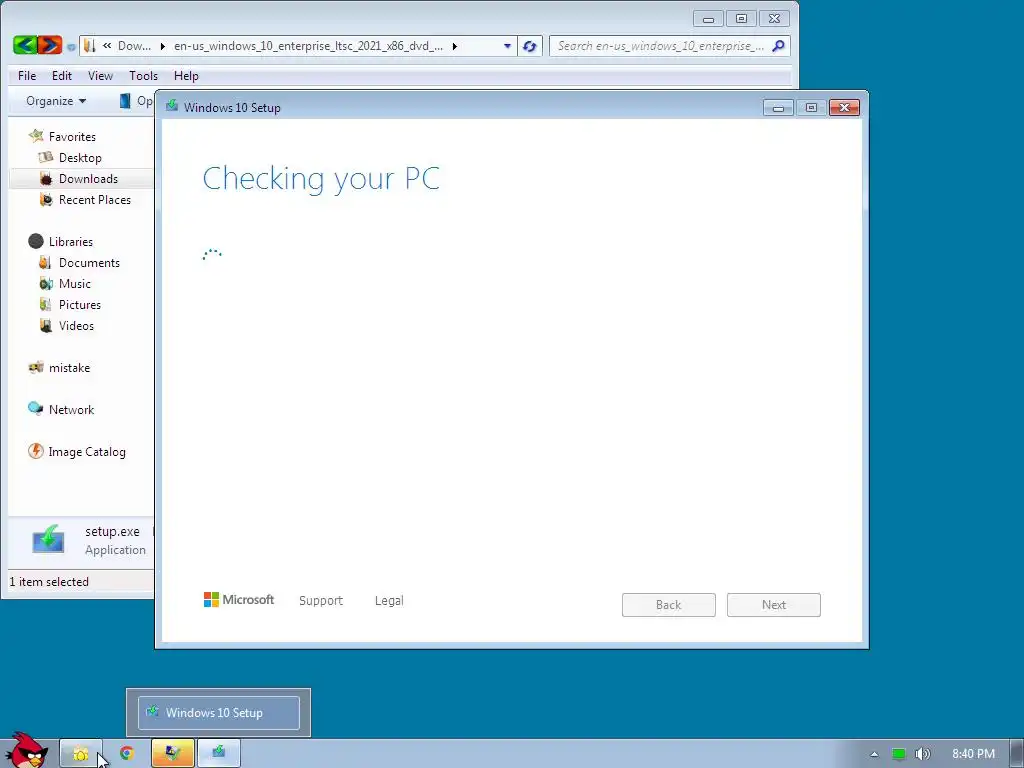Open the Edit menu
The width and height of the screenshot is (1024, 768).
(x=62, y=76)
